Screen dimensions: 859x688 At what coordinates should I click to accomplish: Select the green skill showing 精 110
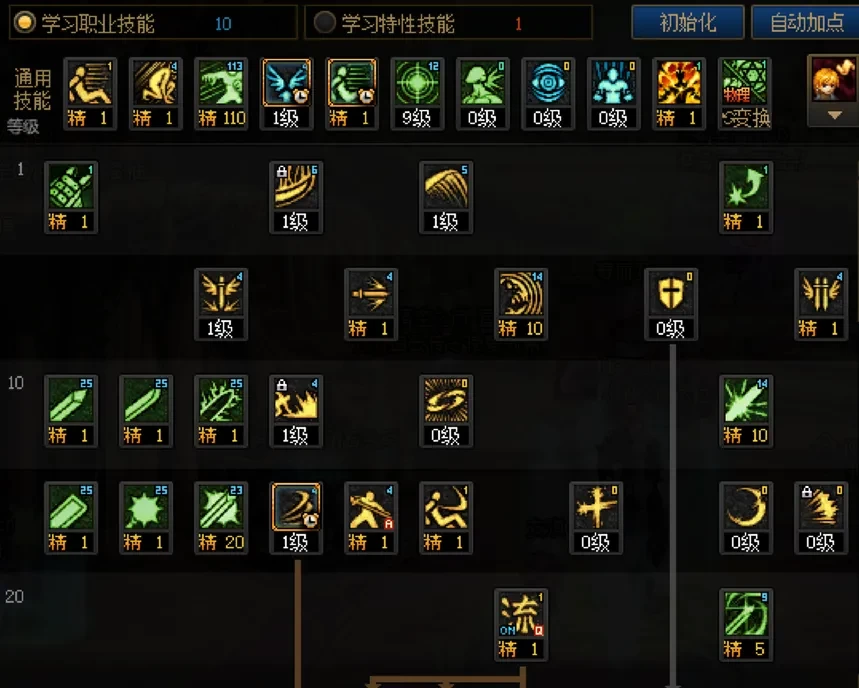(x=221, y=94)
